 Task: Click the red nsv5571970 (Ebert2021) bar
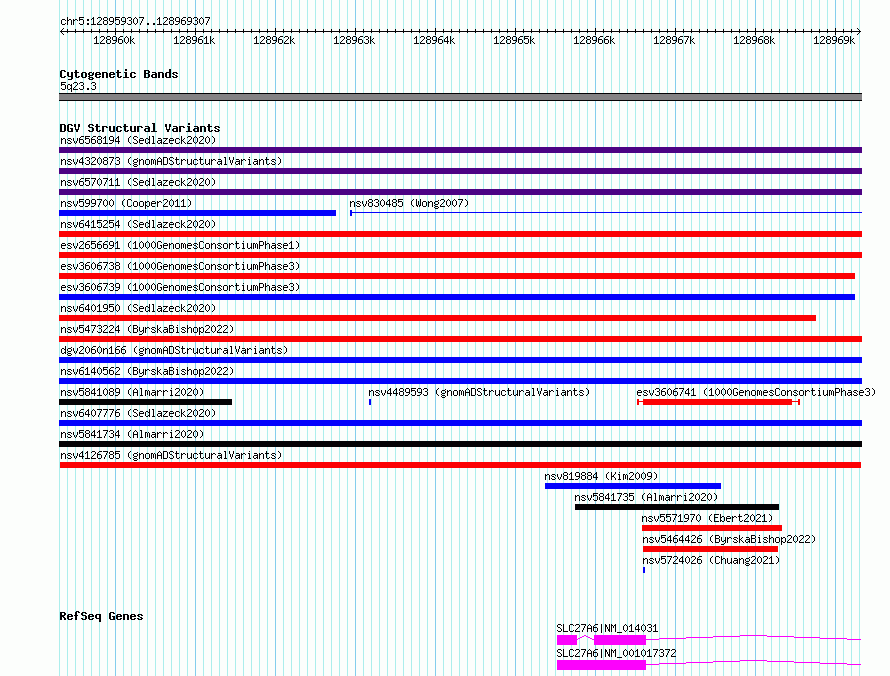(712, 528)
